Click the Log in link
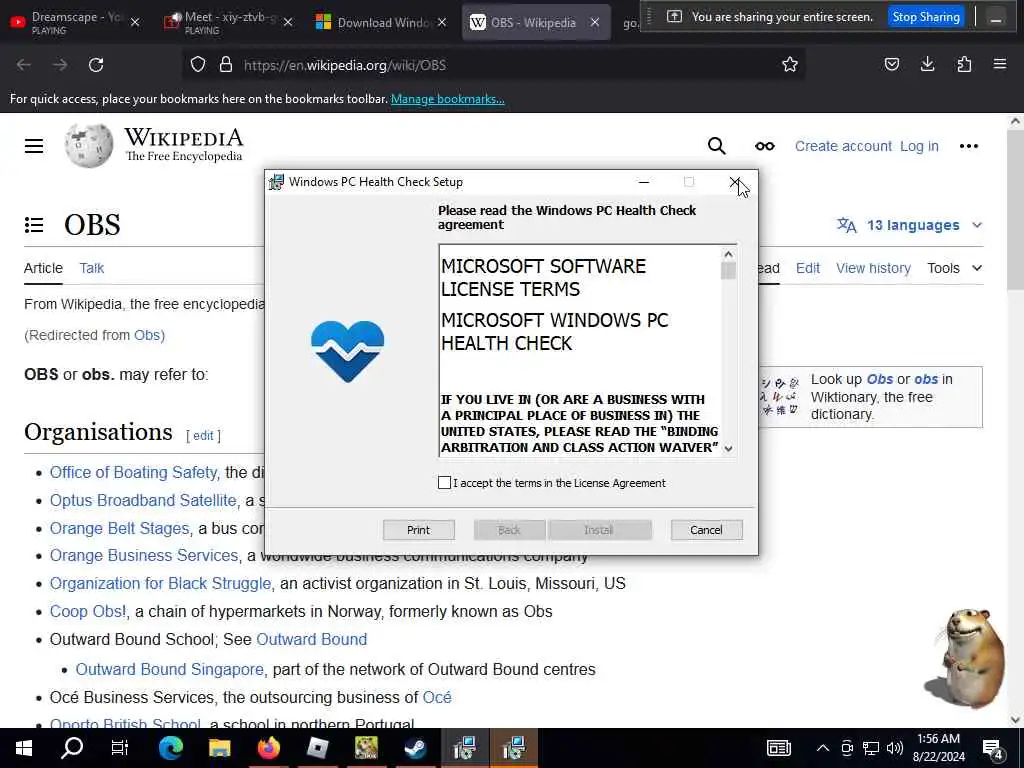The width and height of the screenshot is (1024, 768). point(919,146)
